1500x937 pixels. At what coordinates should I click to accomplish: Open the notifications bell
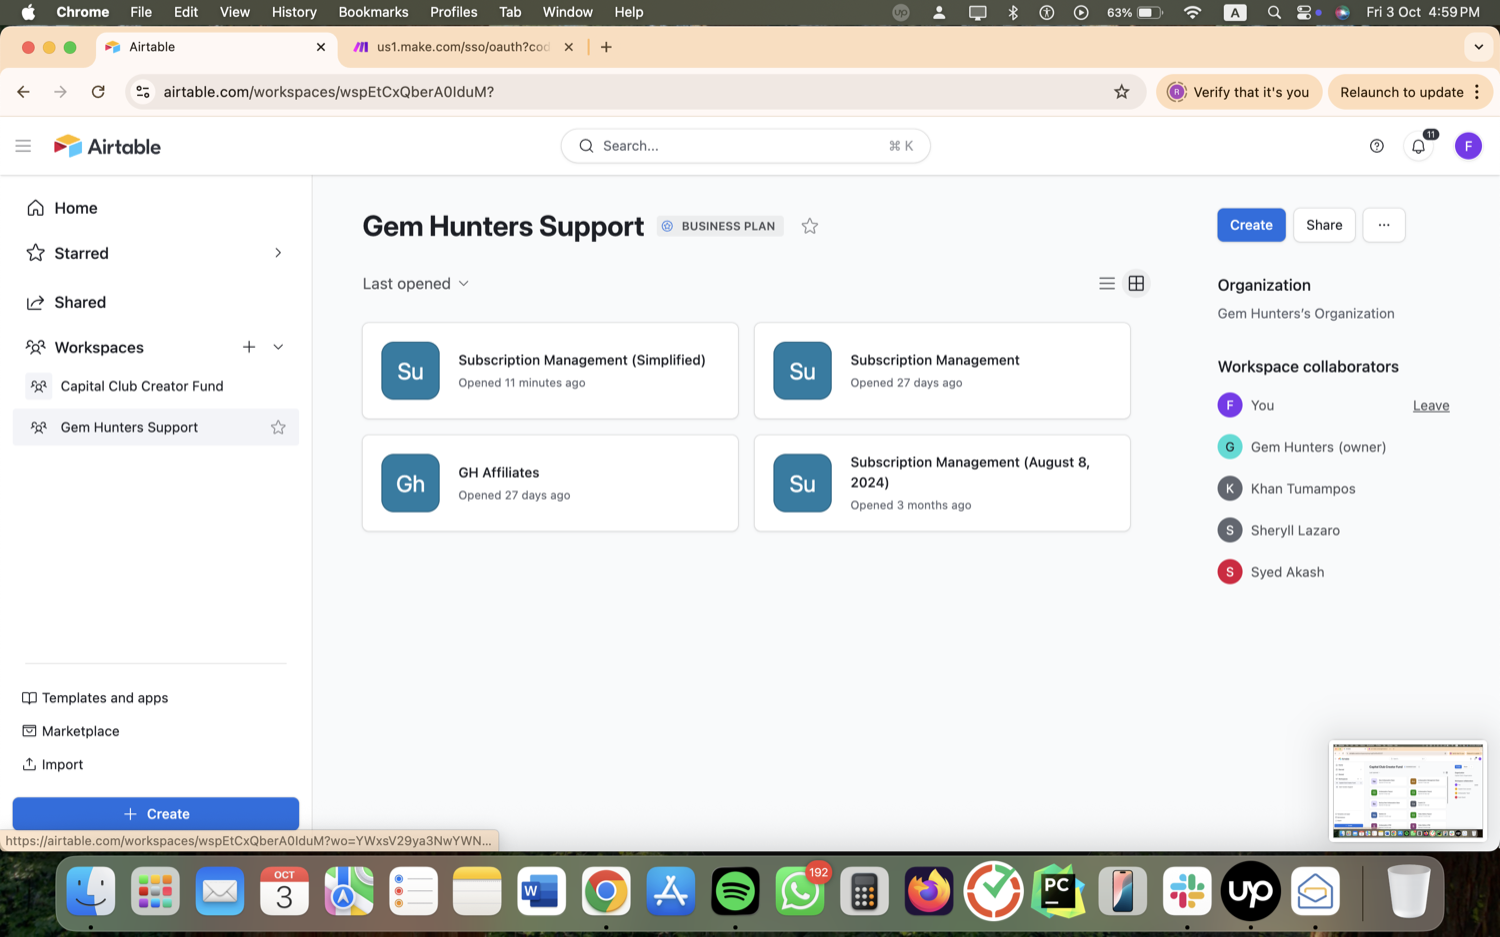(1418, 146)
